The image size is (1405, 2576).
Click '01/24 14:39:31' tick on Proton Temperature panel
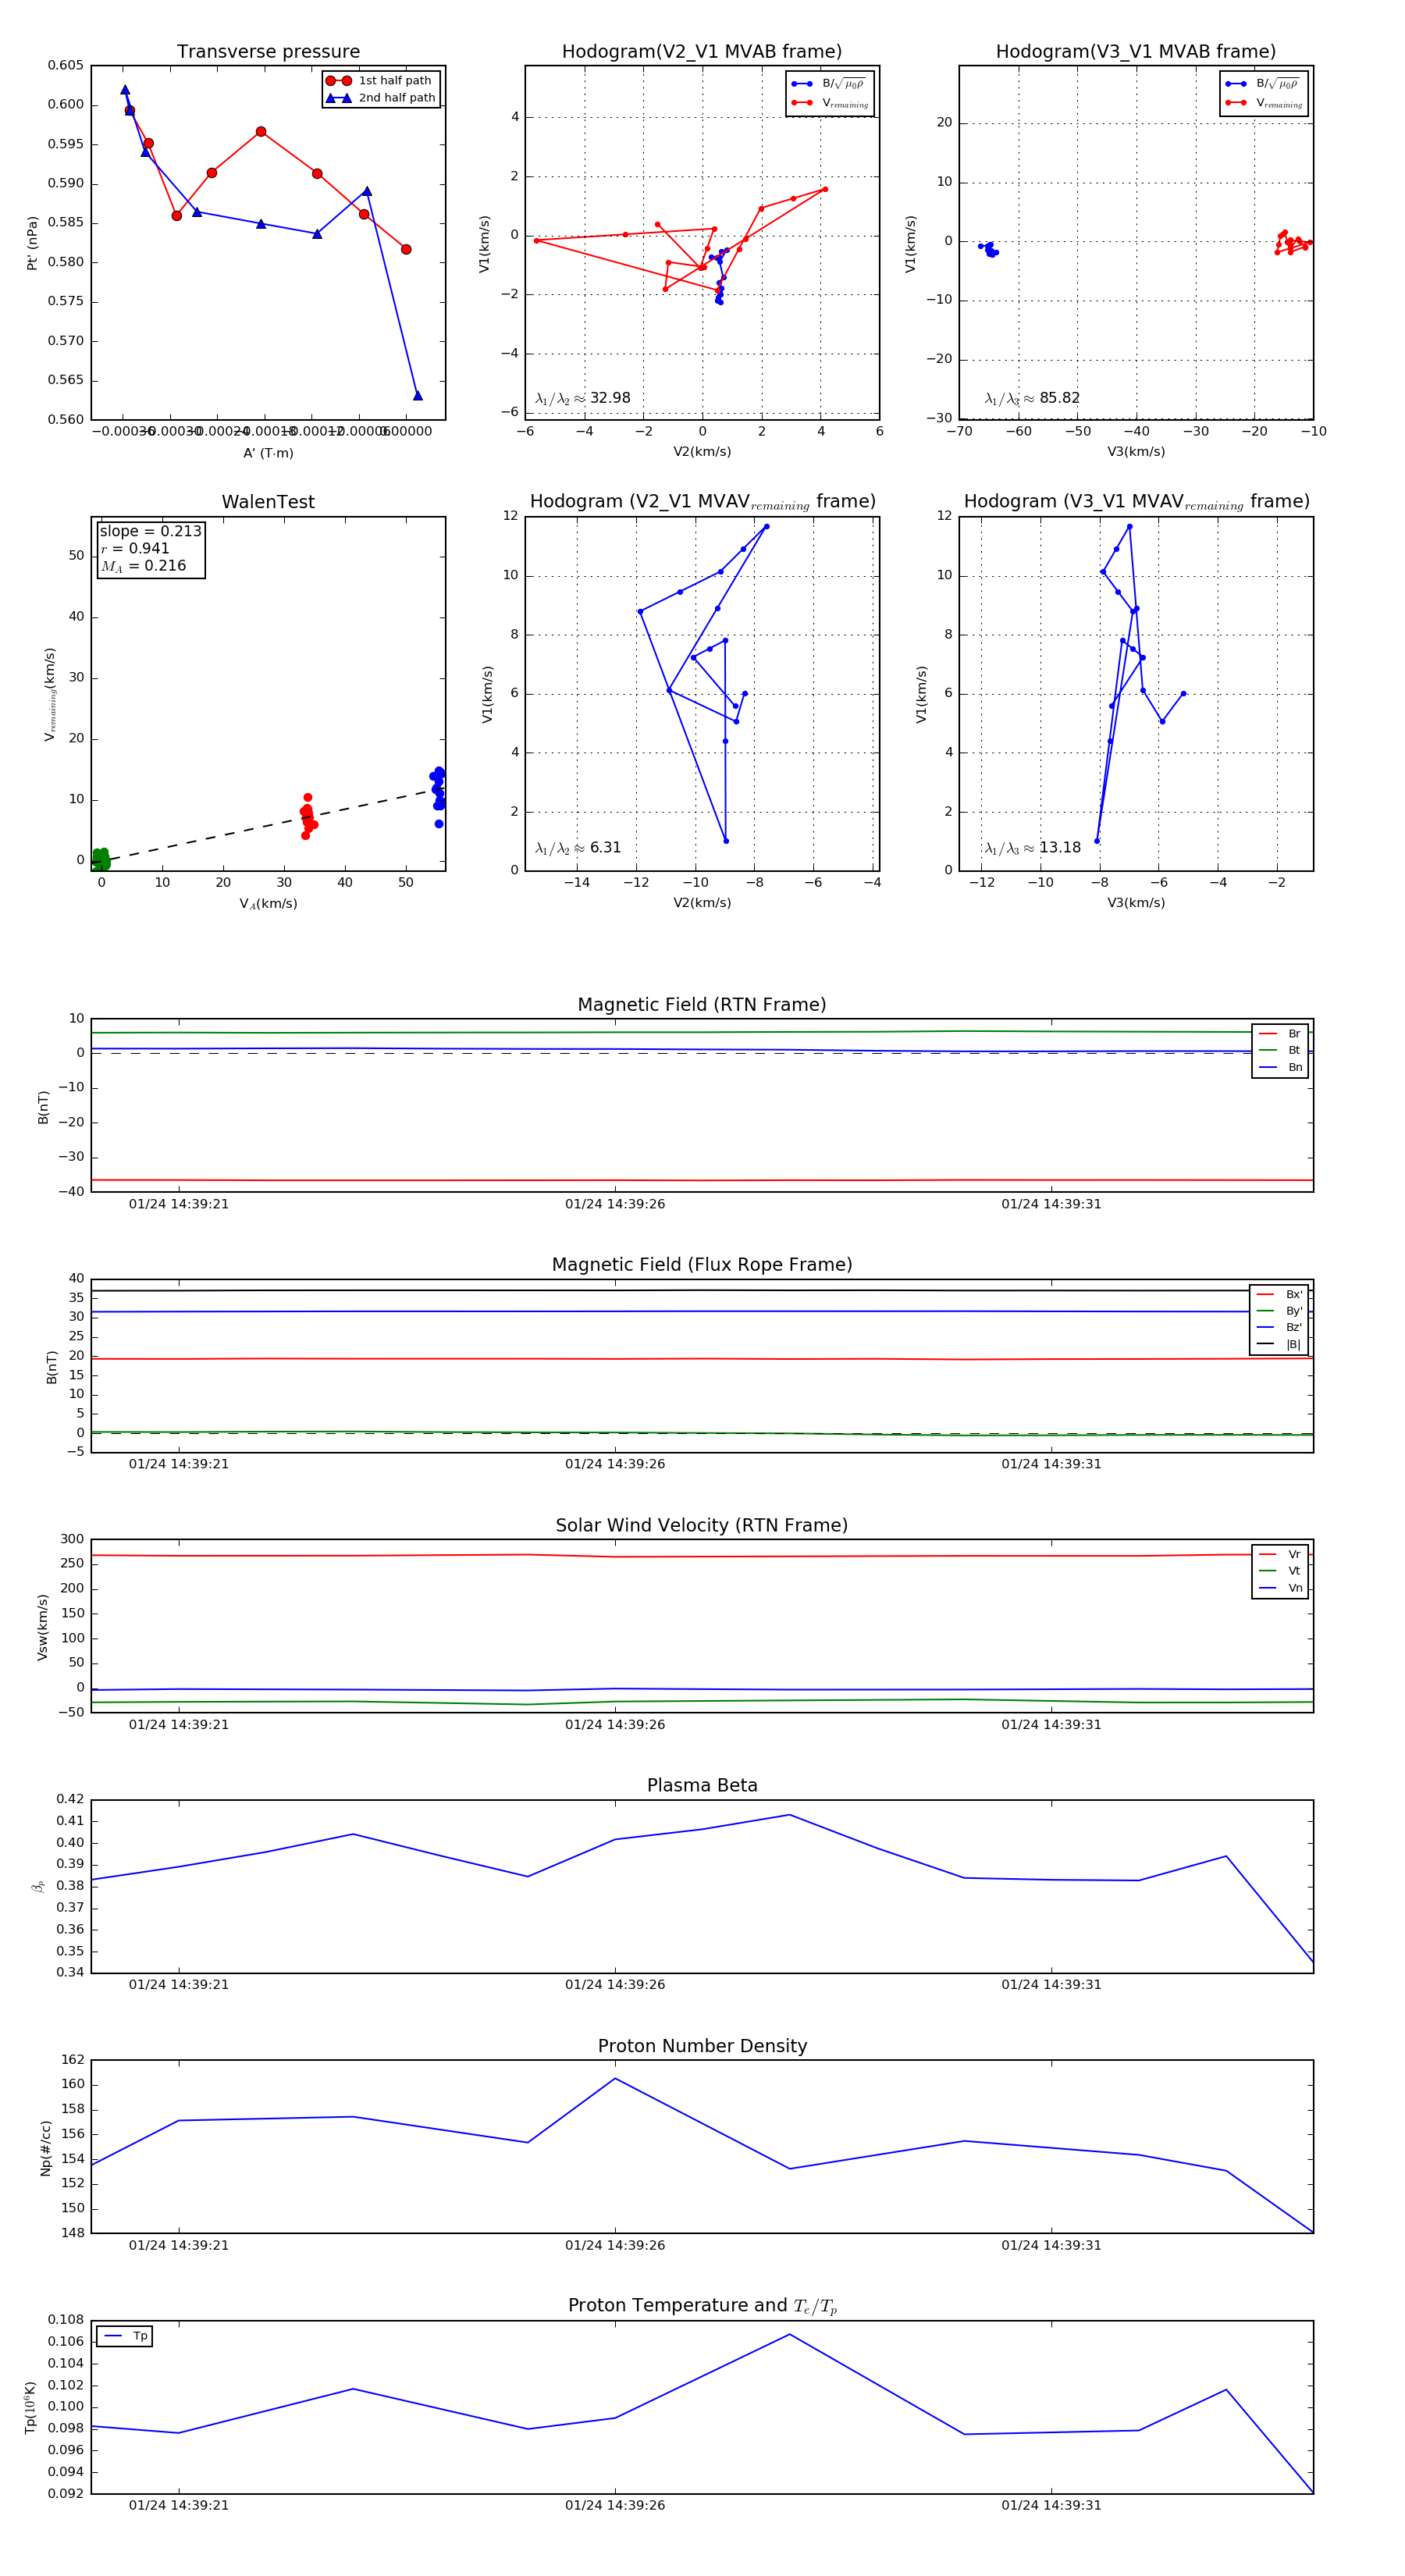click(1051, 2505)
